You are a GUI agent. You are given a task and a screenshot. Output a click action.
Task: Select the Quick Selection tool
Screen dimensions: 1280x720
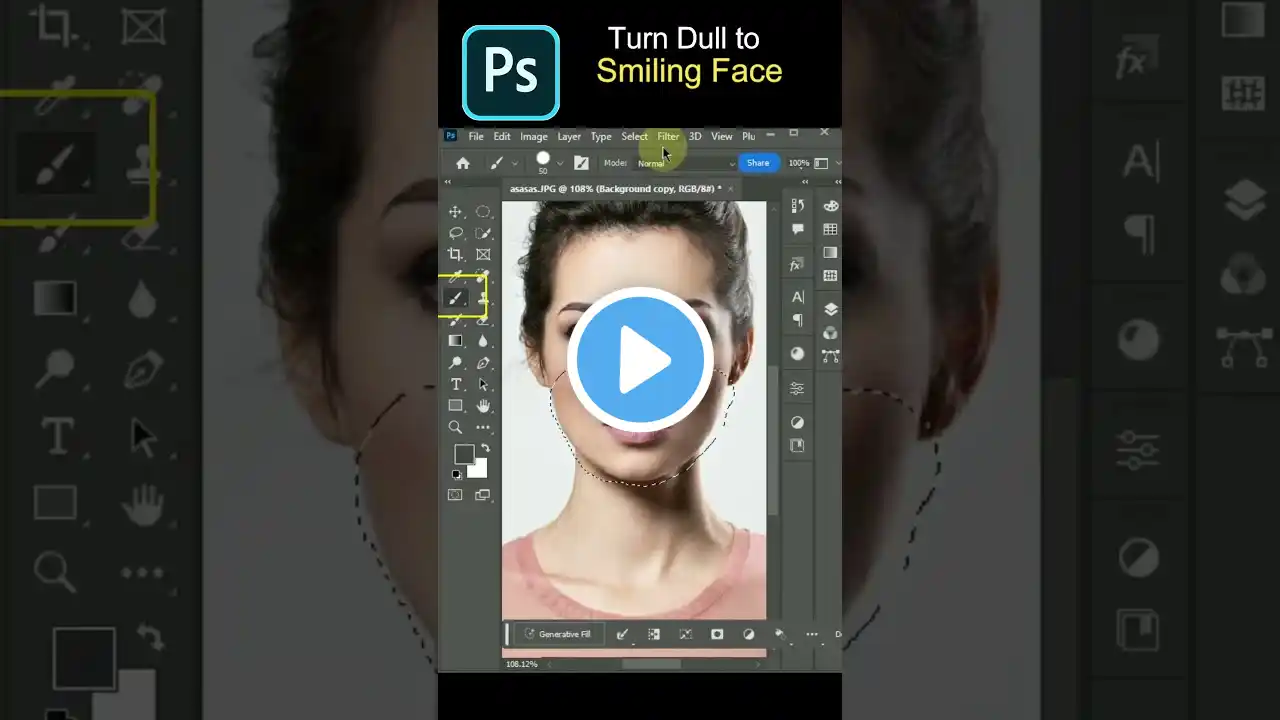click(483, 233)
